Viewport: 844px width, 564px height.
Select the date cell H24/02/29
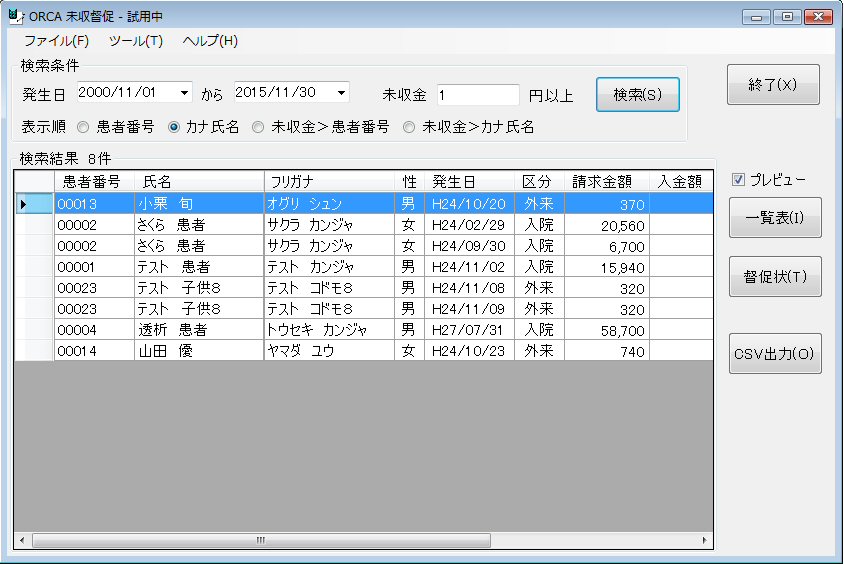point(469,225)
